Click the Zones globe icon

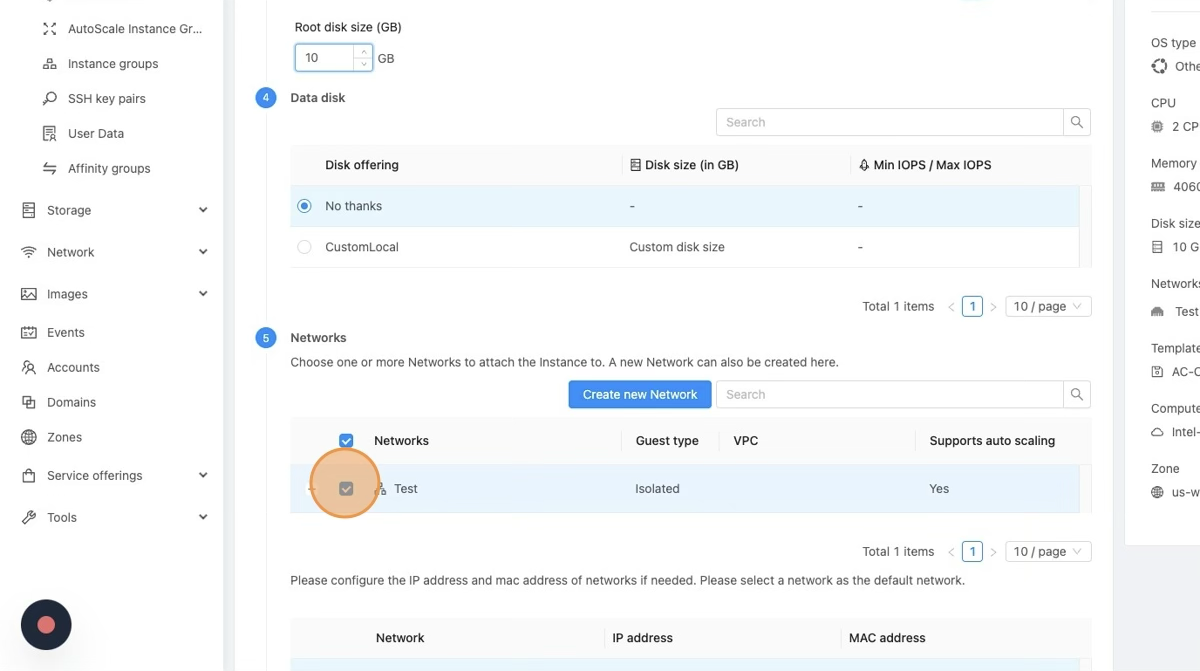coord(29,437)
